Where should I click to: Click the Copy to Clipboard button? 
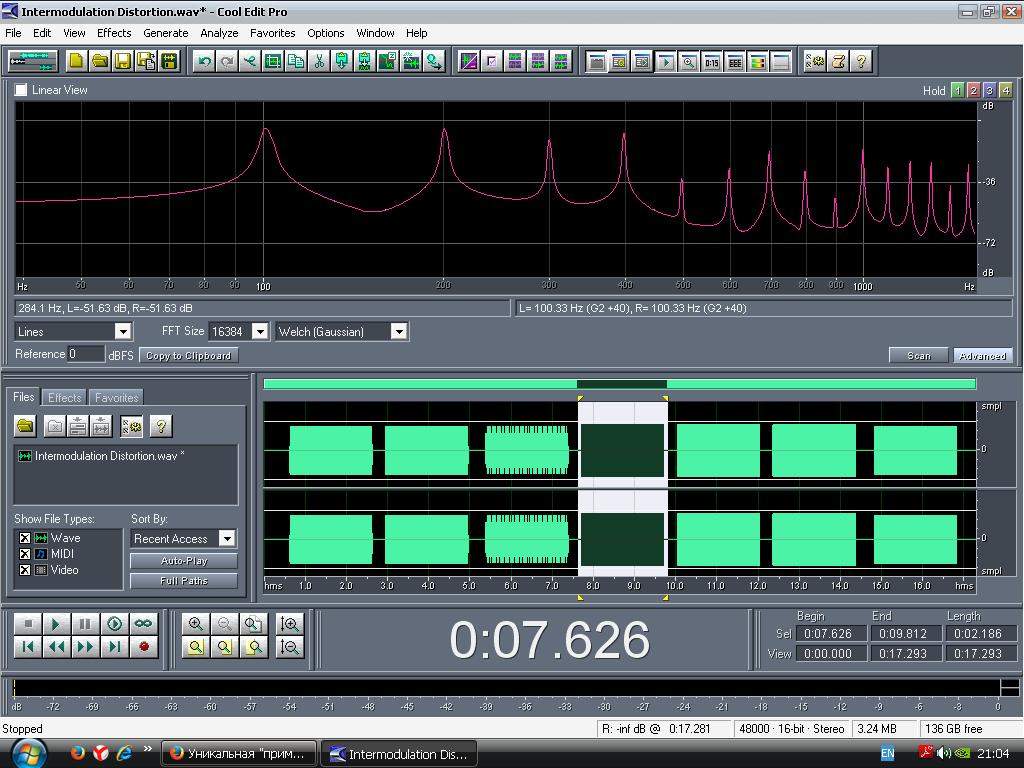coord(188,355)
